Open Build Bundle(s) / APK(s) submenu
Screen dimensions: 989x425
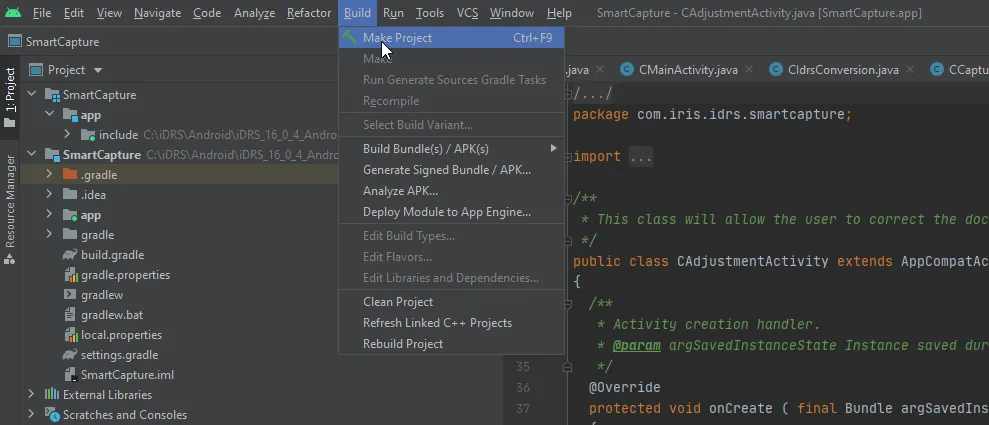click(x=452, y=149)
